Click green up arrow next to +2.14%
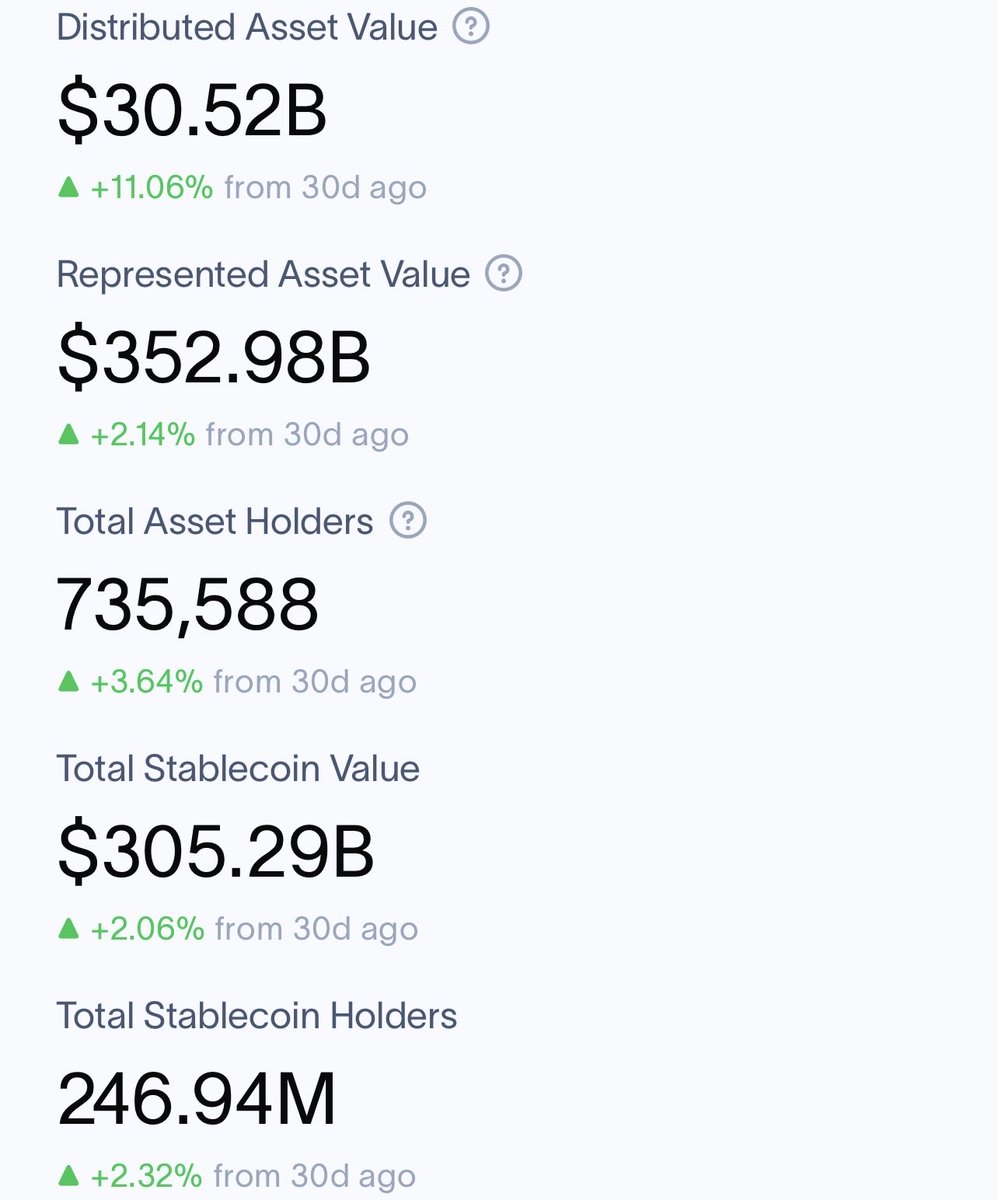The height and width of the screenshot is (1200, 998). (68, 433)
